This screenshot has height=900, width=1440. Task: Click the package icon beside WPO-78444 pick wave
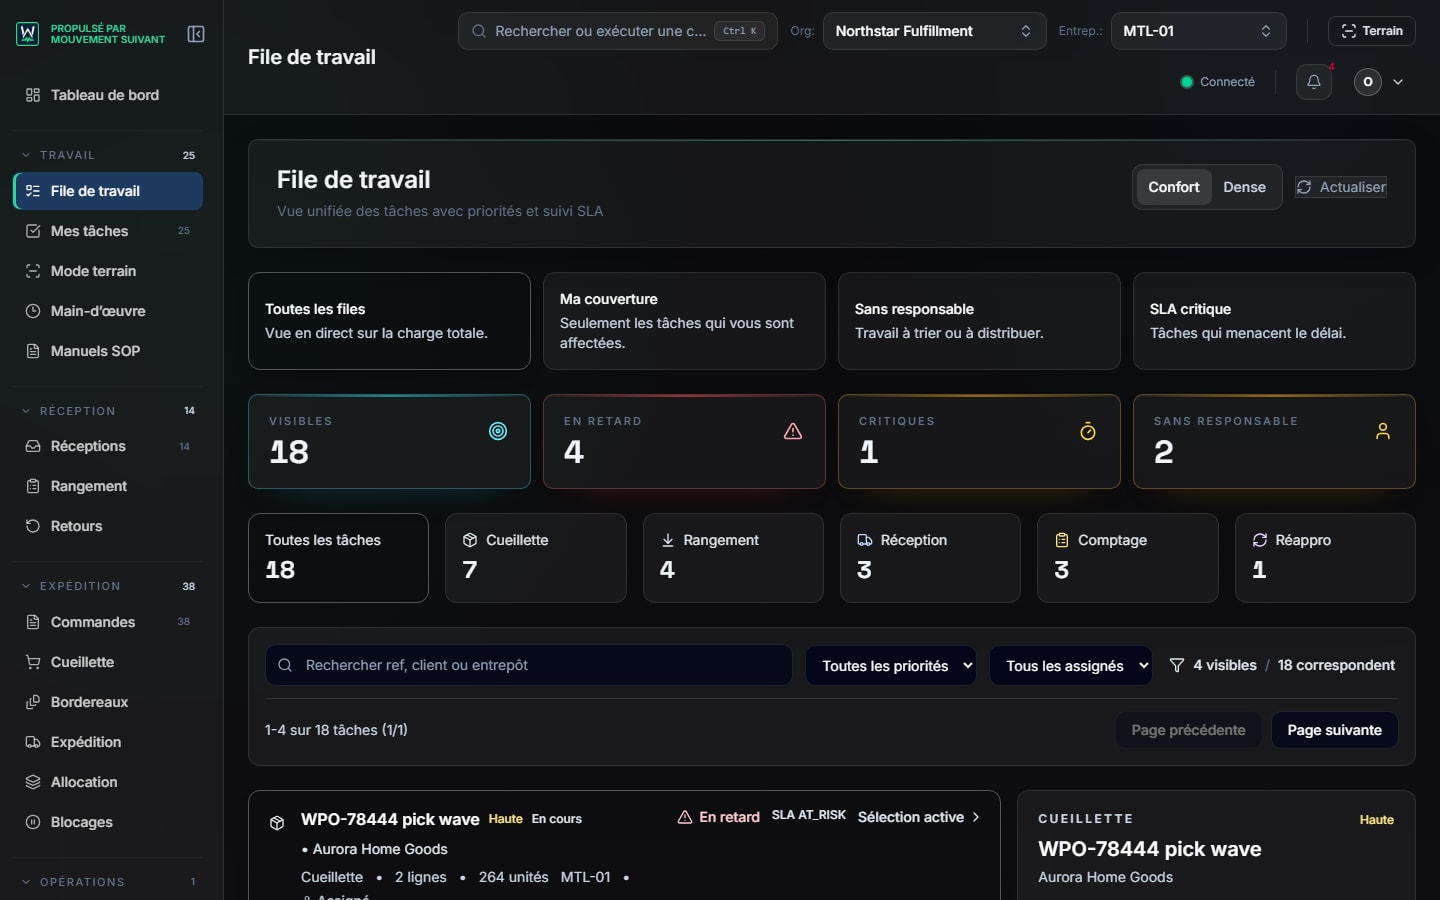click(x=277, y=822)
